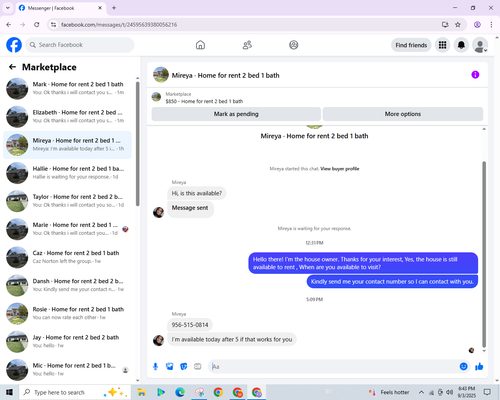Click the Windows taskbar search box
Image resolution: width=500 pixels, height=400 pixels.
pyautogui.click(x=75, y=392)
